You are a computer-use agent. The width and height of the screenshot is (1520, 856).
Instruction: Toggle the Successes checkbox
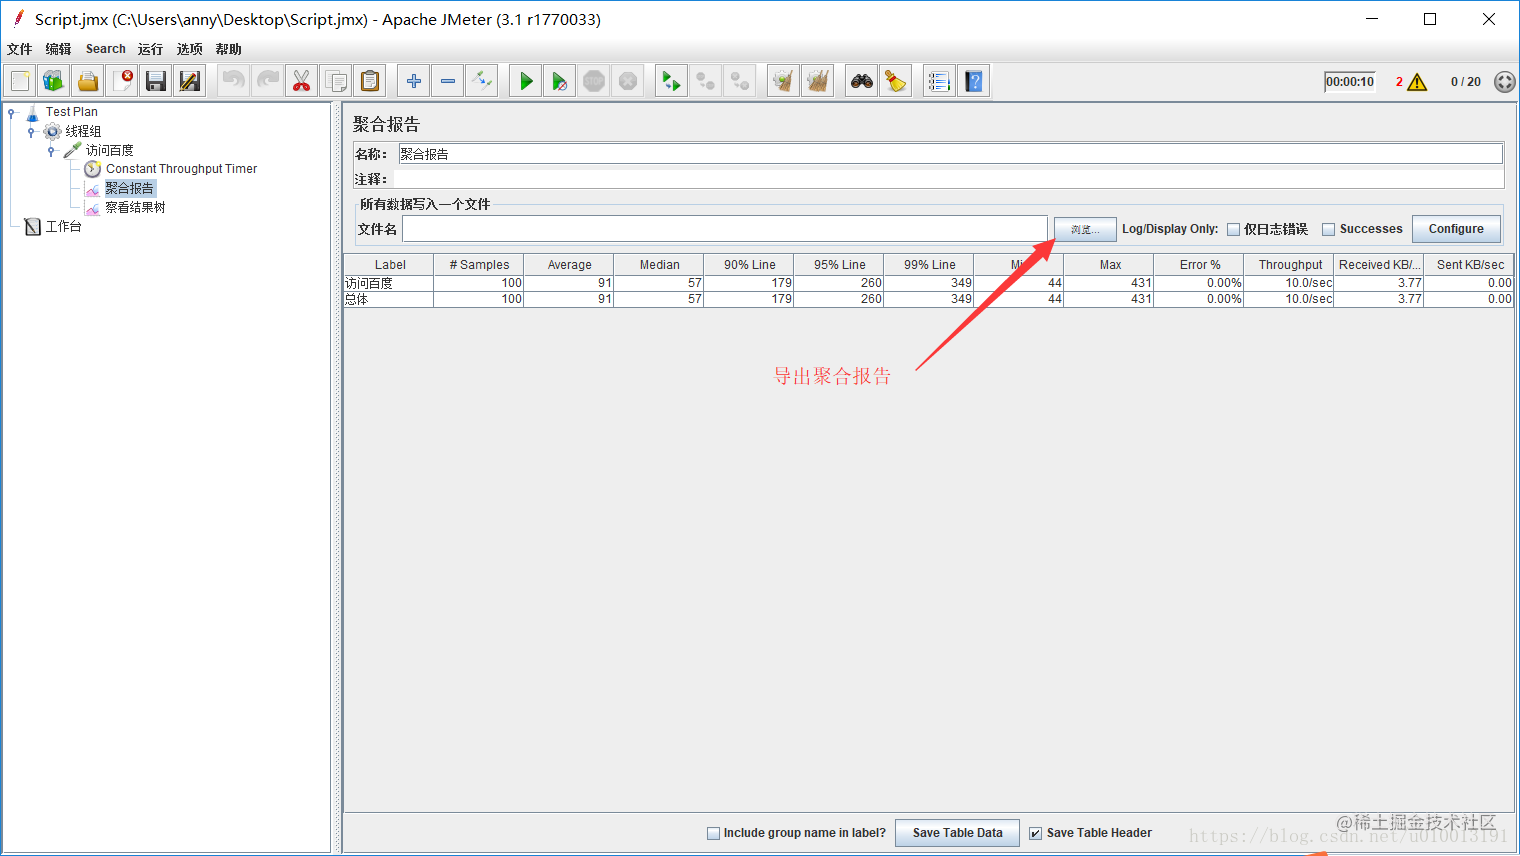1329,229
